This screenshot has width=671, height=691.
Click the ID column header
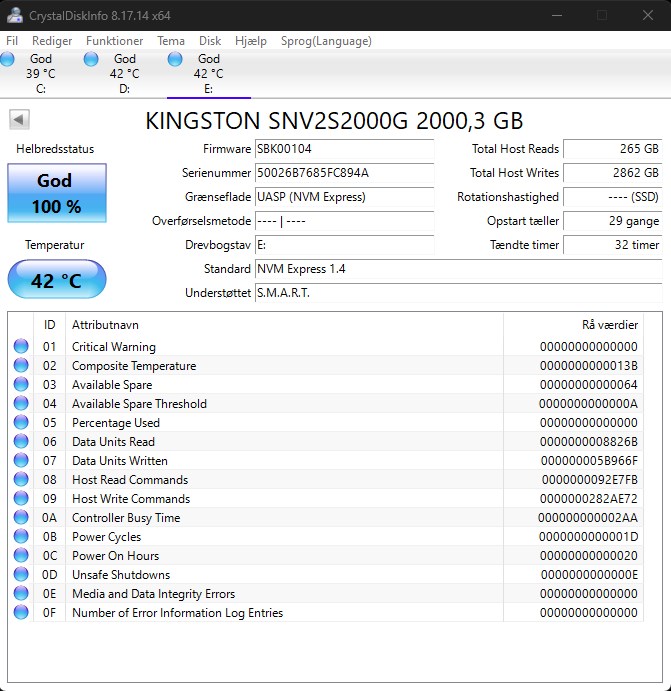click(49, 325)
